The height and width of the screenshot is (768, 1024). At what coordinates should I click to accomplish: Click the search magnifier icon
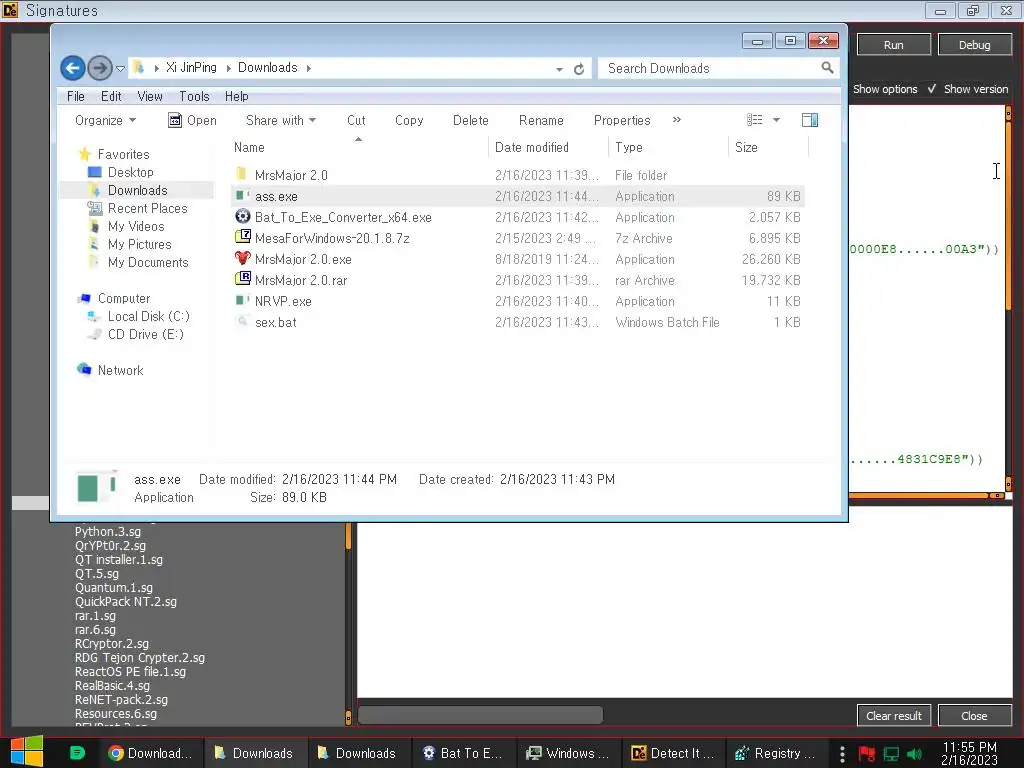(827, 67)
